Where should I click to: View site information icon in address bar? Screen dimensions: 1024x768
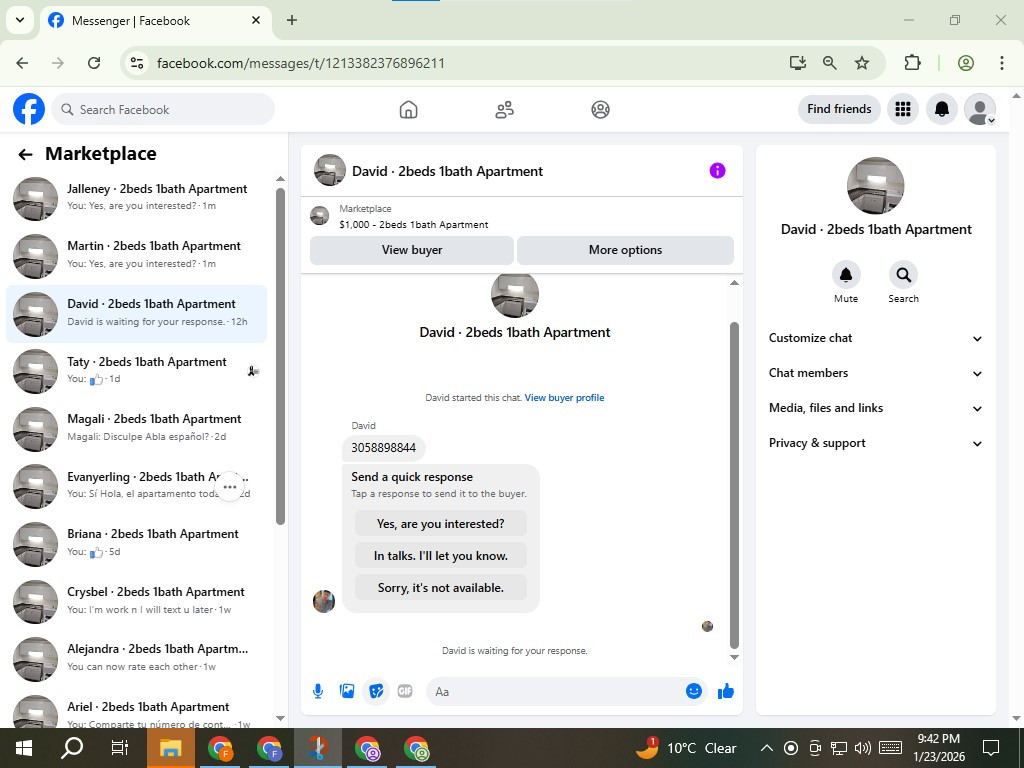point(136,63)
